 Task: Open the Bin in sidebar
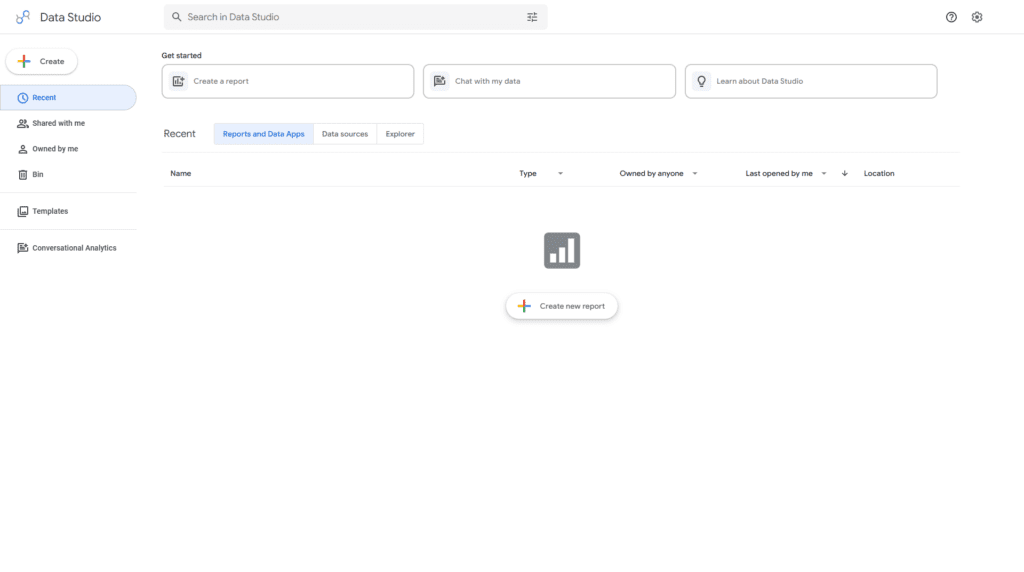[37, 174]
